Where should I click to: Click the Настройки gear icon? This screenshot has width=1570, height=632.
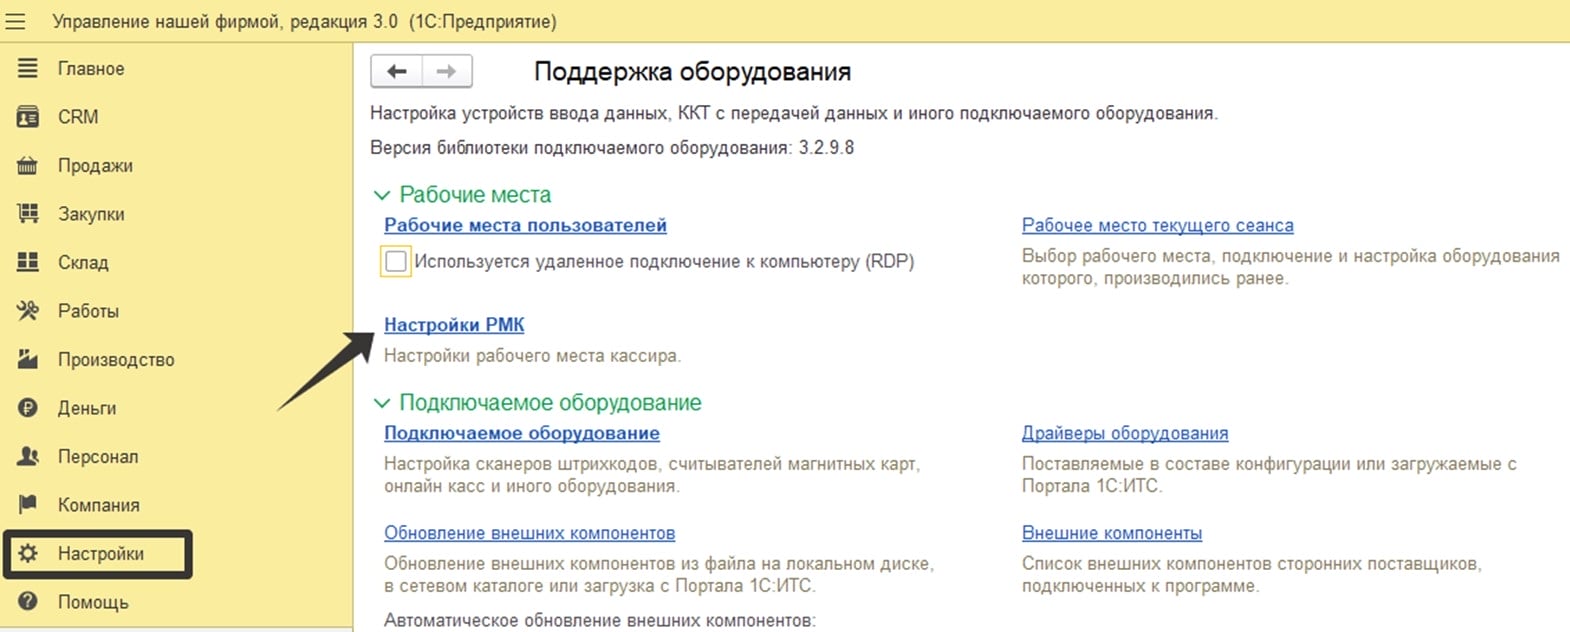click(28, 553)
